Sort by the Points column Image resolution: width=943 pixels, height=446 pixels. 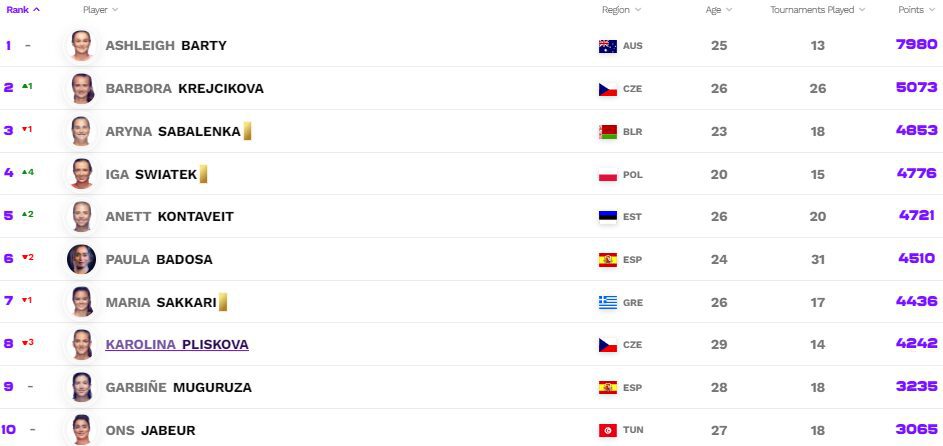click(916, 10)
